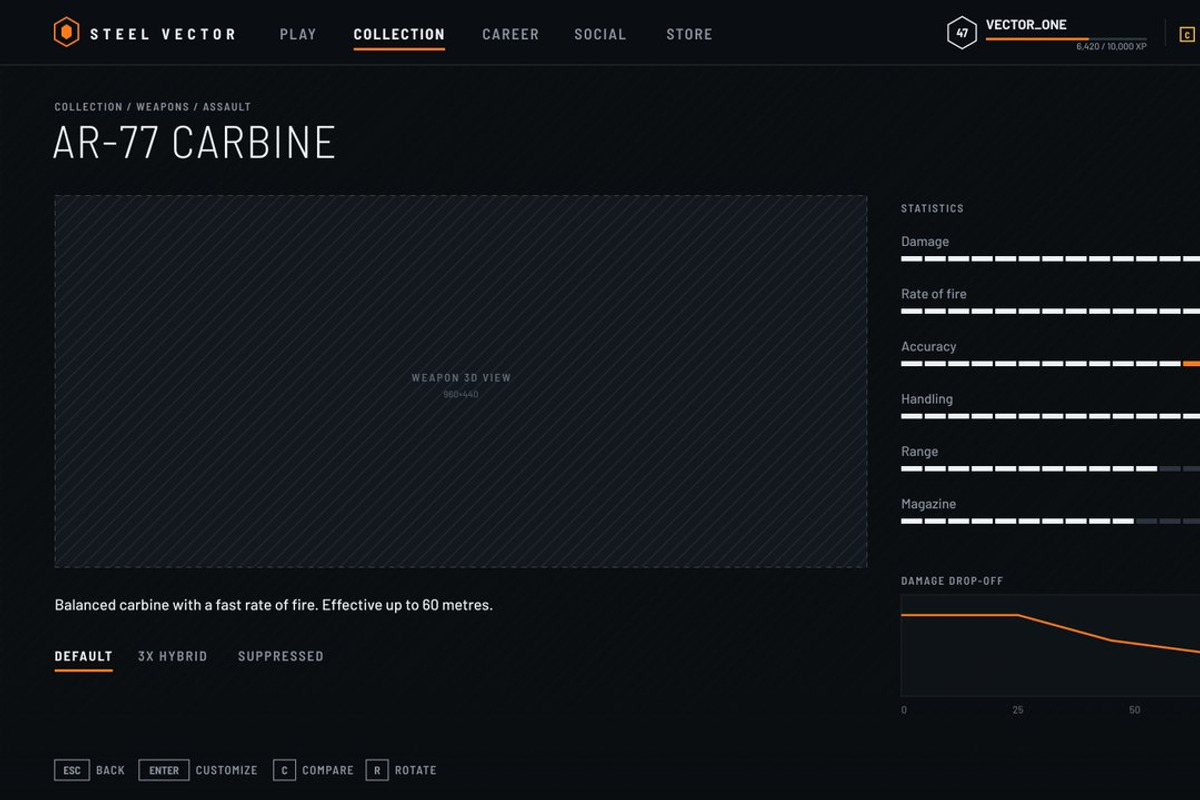Click the 'Handling' stat label

[x=927, y=399]
